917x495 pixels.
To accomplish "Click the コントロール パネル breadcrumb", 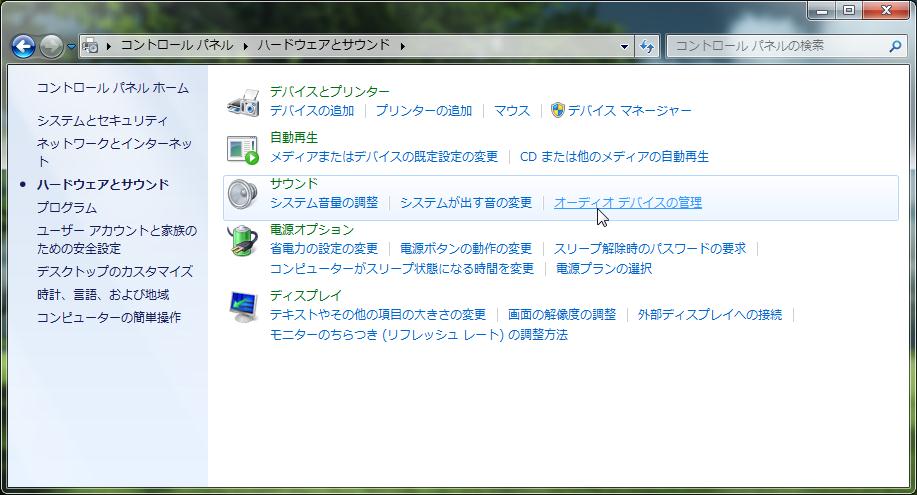I will (x=177, y=45).
